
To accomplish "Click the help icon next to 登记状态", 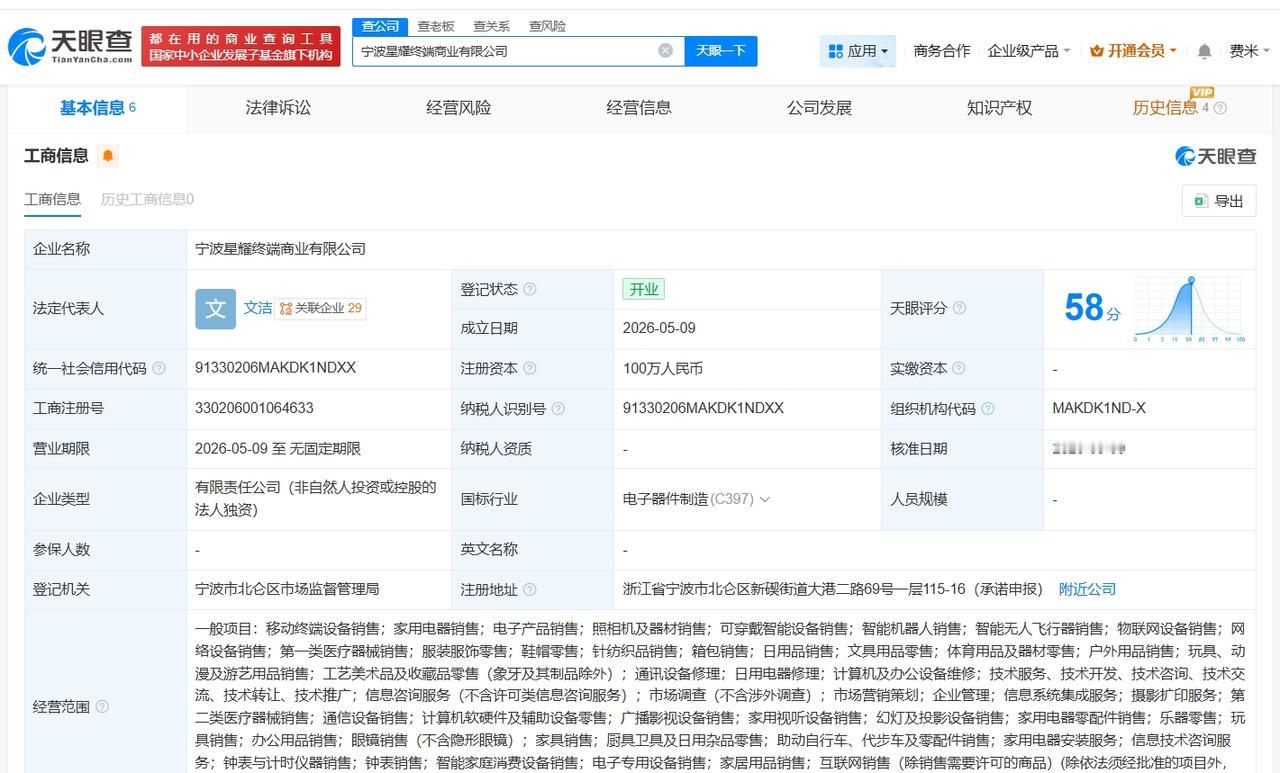I will point(530,289).
